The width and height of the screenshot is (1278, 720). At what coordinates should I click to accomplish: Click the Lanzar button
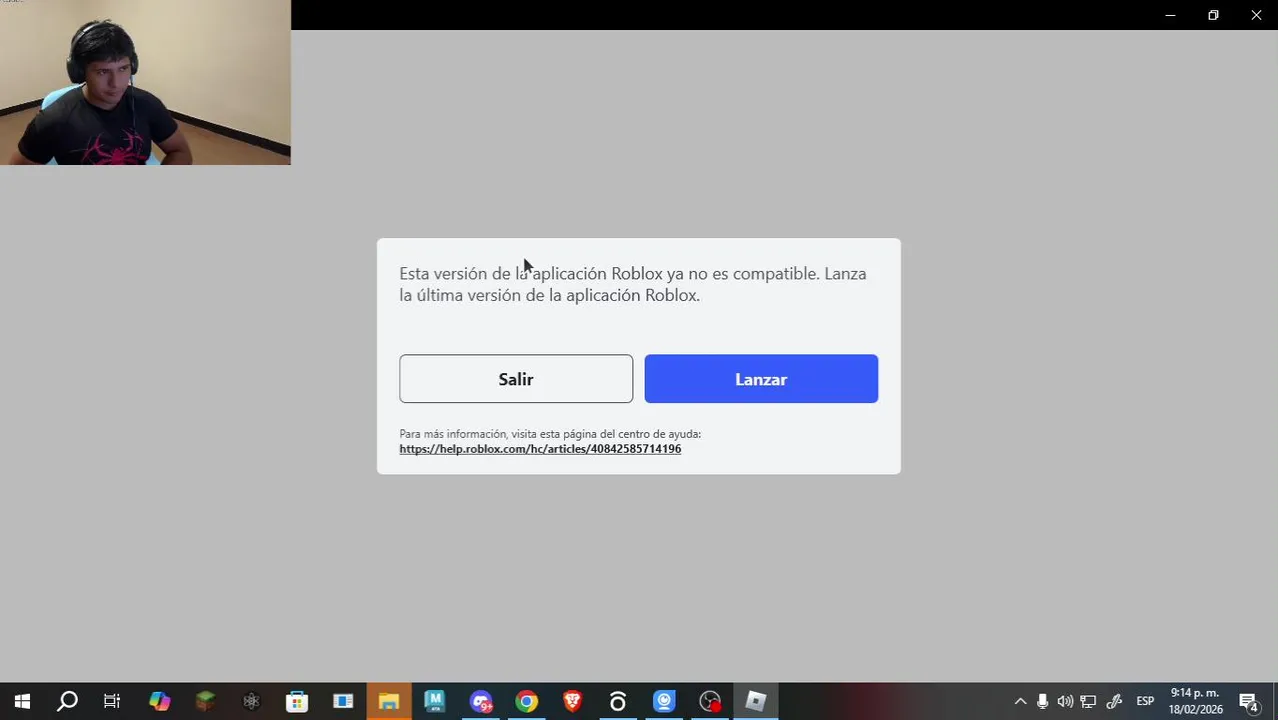click(761, 379)
